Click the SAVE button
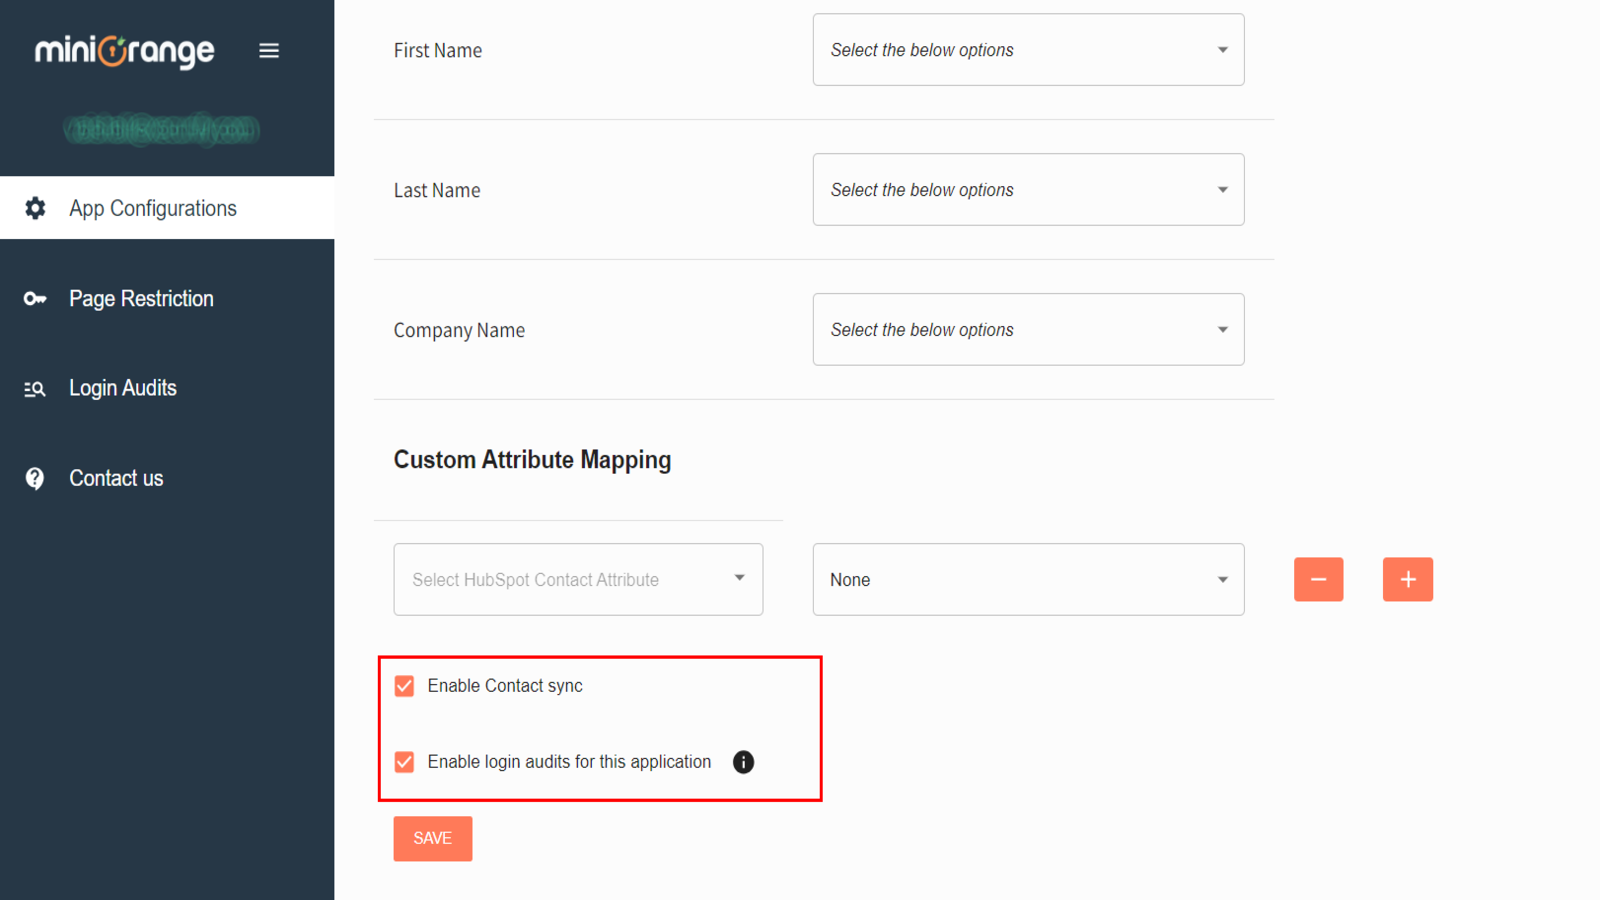The width and height of the screenshot is (1600, 900). (x=432, y=838)
